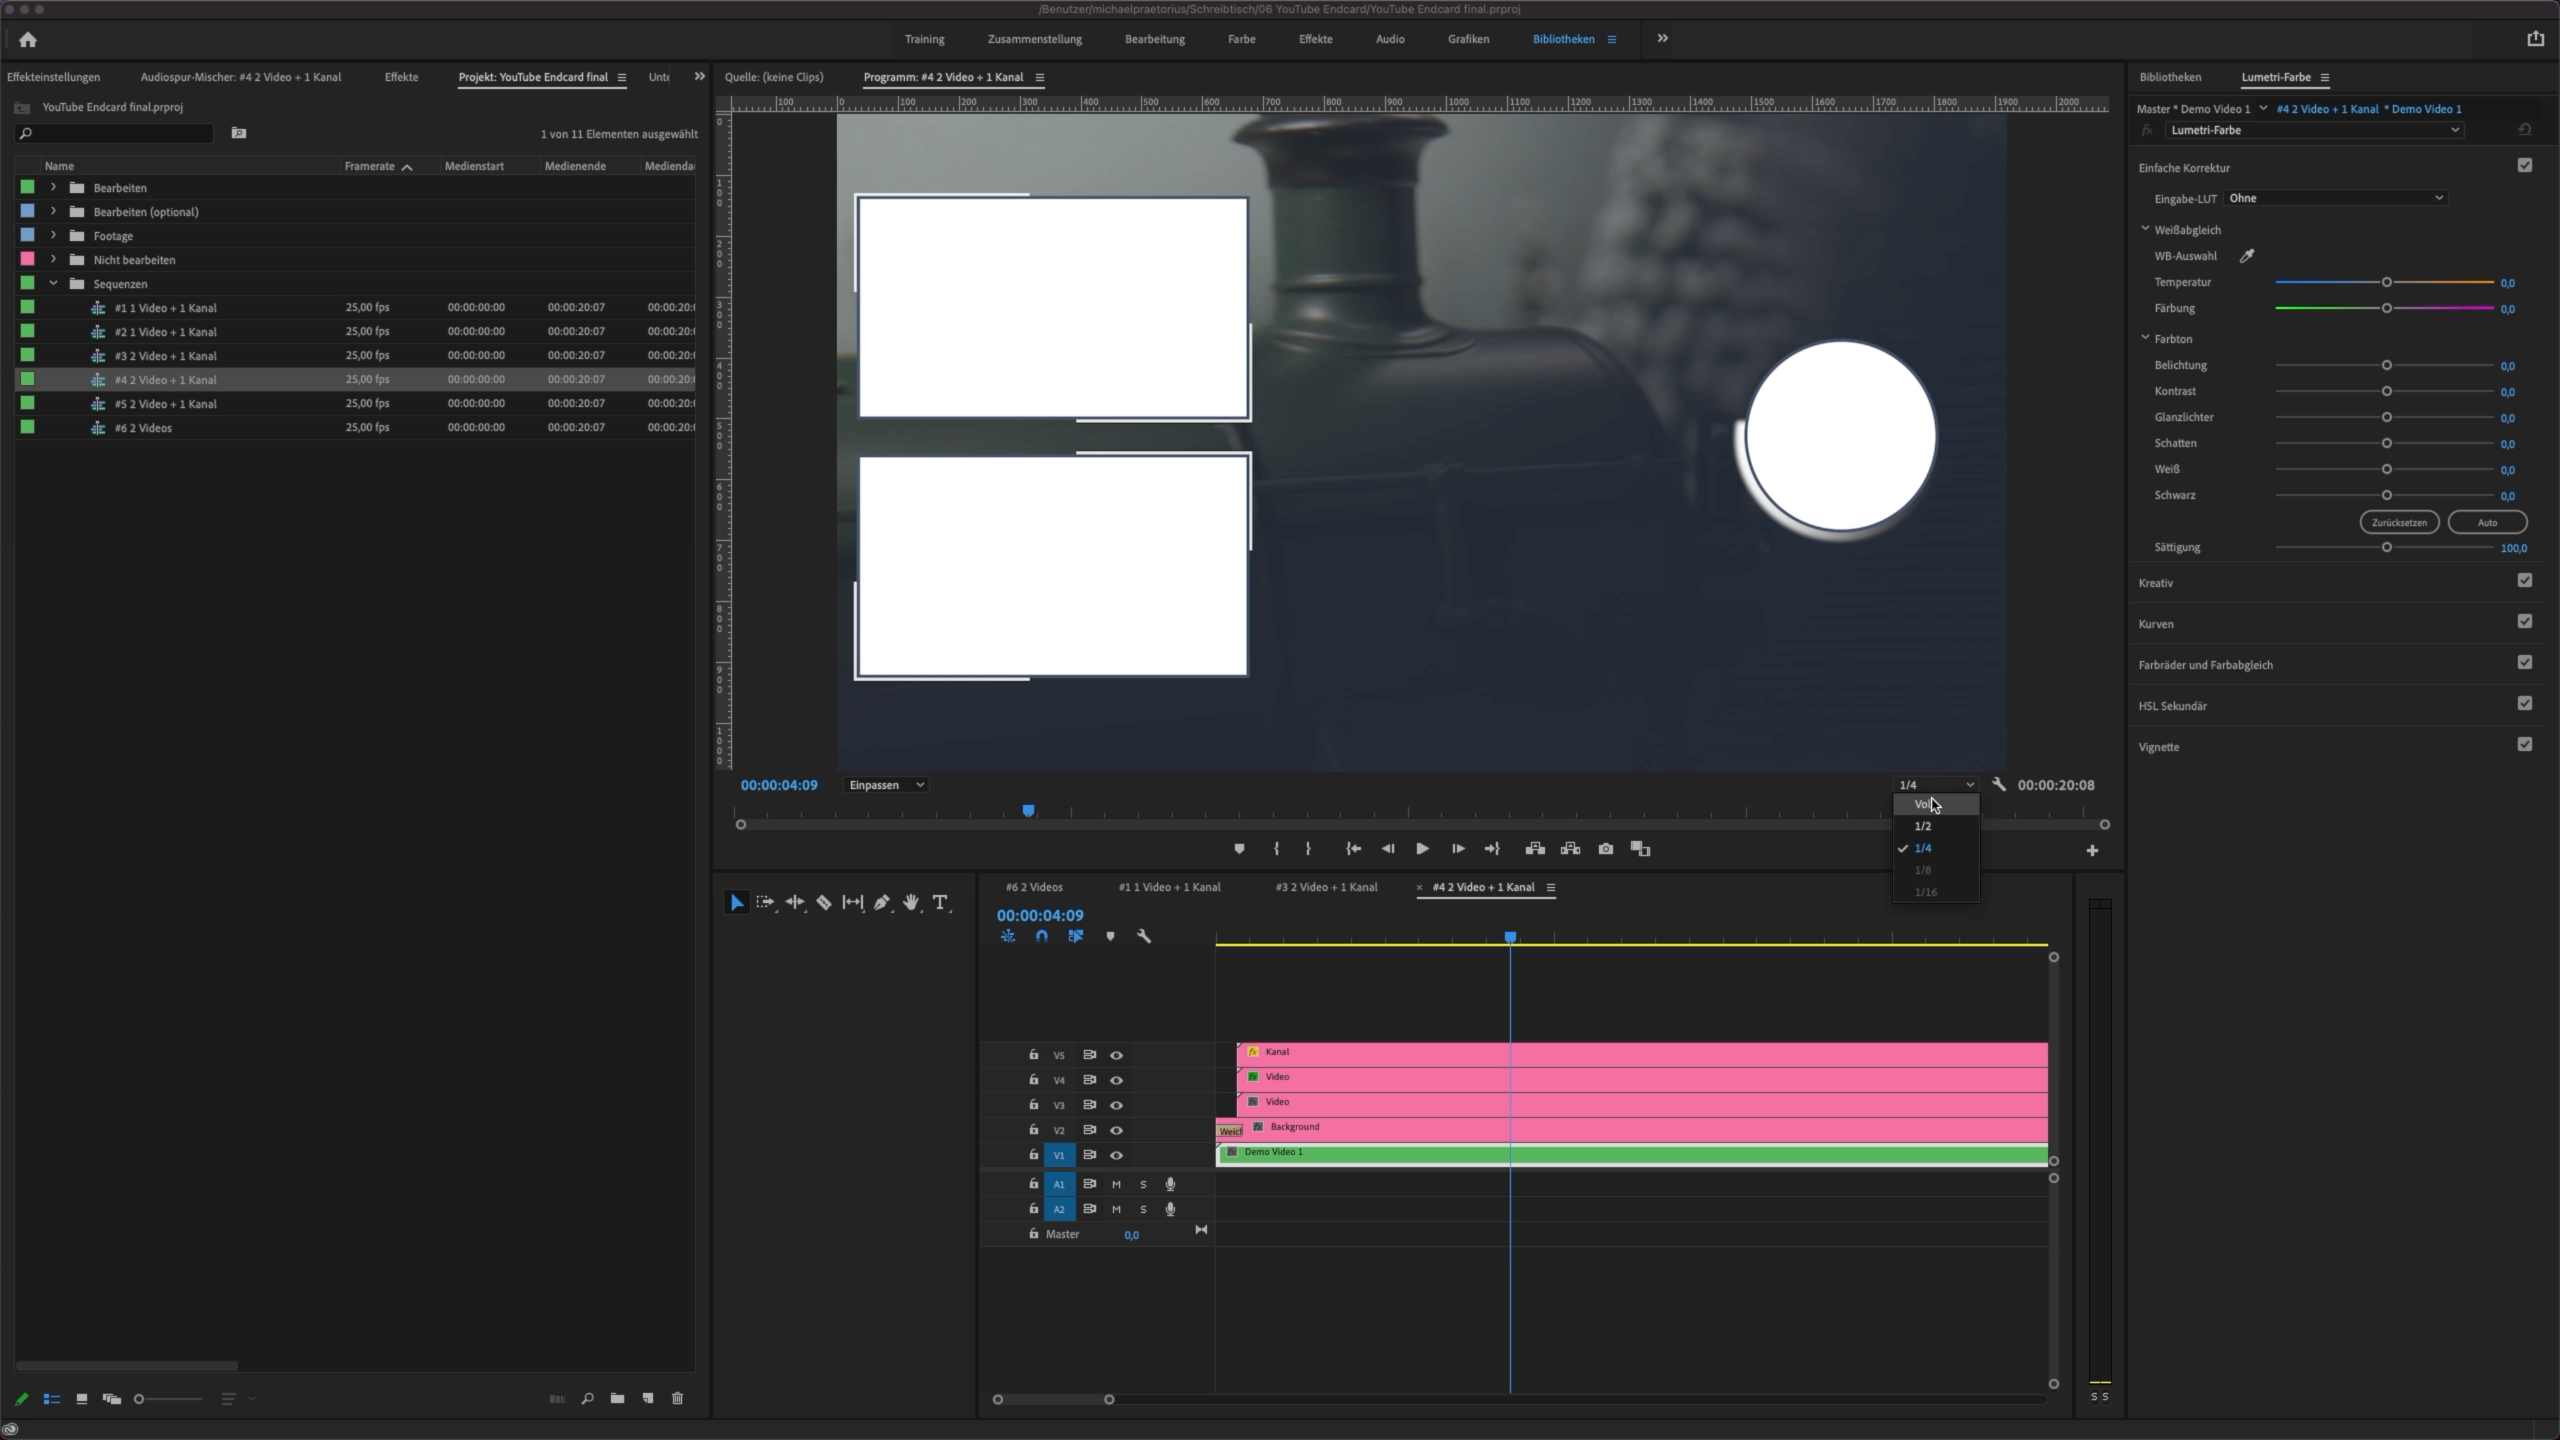Go to Out point
This screenshot has height=1440, width=2560.
coord(1492,849)
